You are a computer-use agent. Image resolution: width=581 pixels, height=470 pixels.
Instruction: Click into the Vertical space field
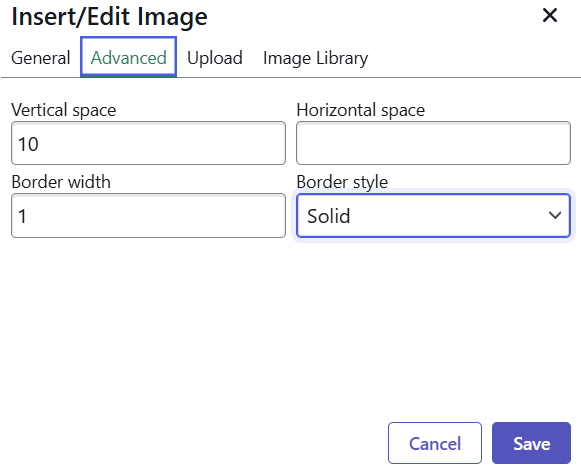coord(148,143)
